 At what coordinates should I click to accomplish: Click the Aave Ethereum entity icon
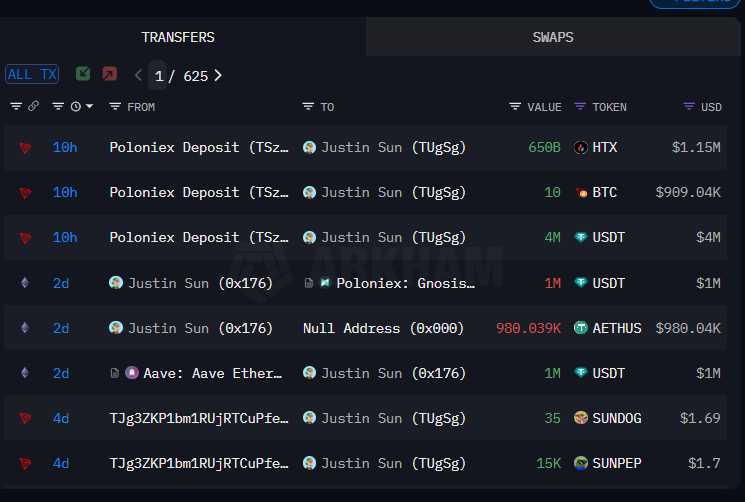click(133, 373)
